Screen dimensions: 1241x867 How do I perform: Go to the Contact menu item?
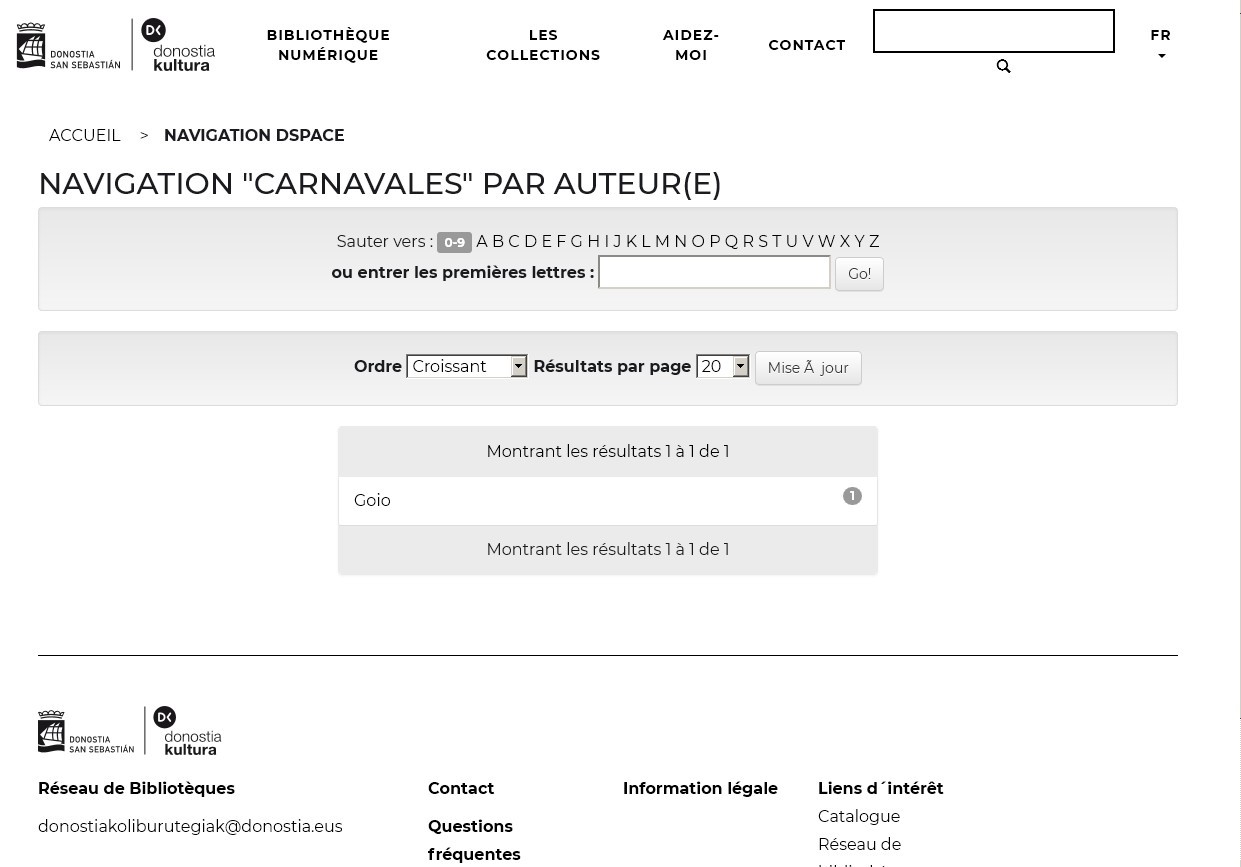(x=807, y=45)
